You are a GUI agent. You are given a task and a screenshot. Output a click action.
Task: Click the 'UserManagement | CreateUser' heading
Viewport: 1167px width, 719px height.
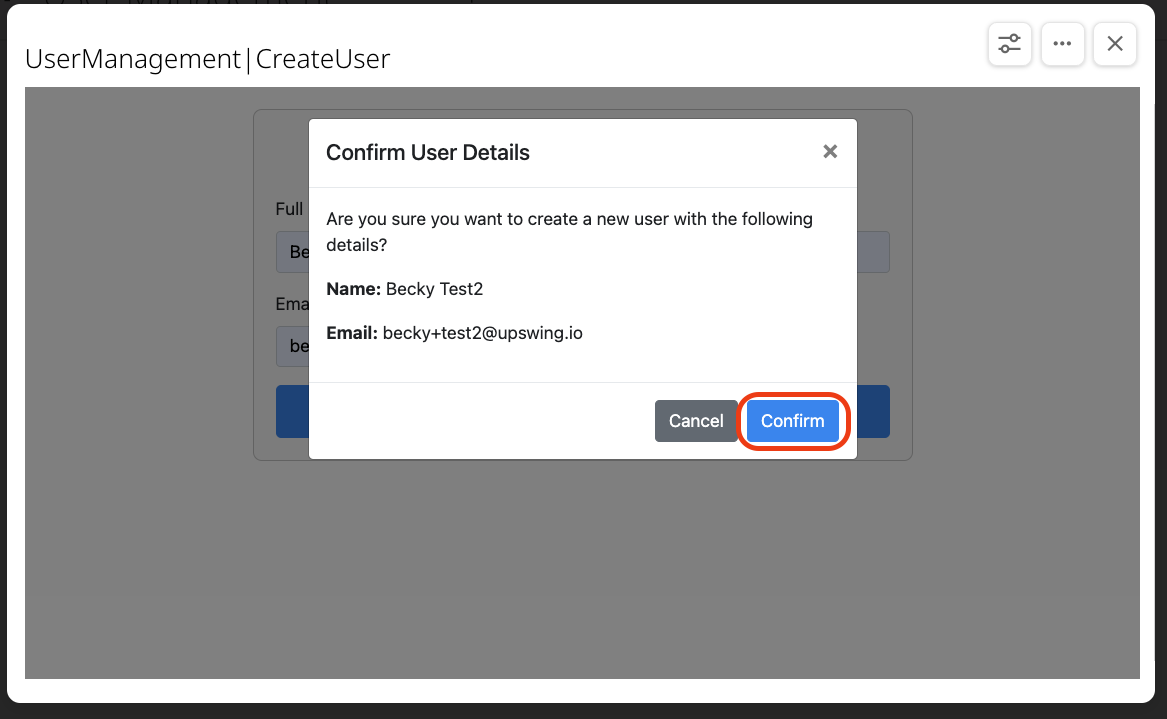(x=208, y=59)
